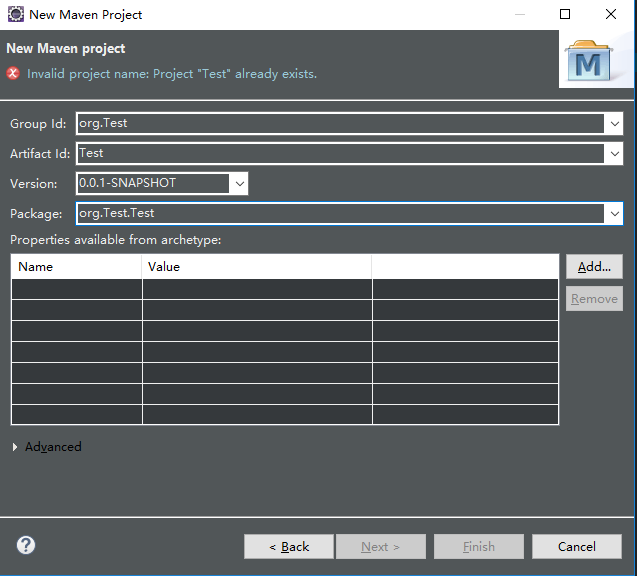The image size is (637, 576).
Task: Open the Package dropdown arrow
Action: [614, 213]
